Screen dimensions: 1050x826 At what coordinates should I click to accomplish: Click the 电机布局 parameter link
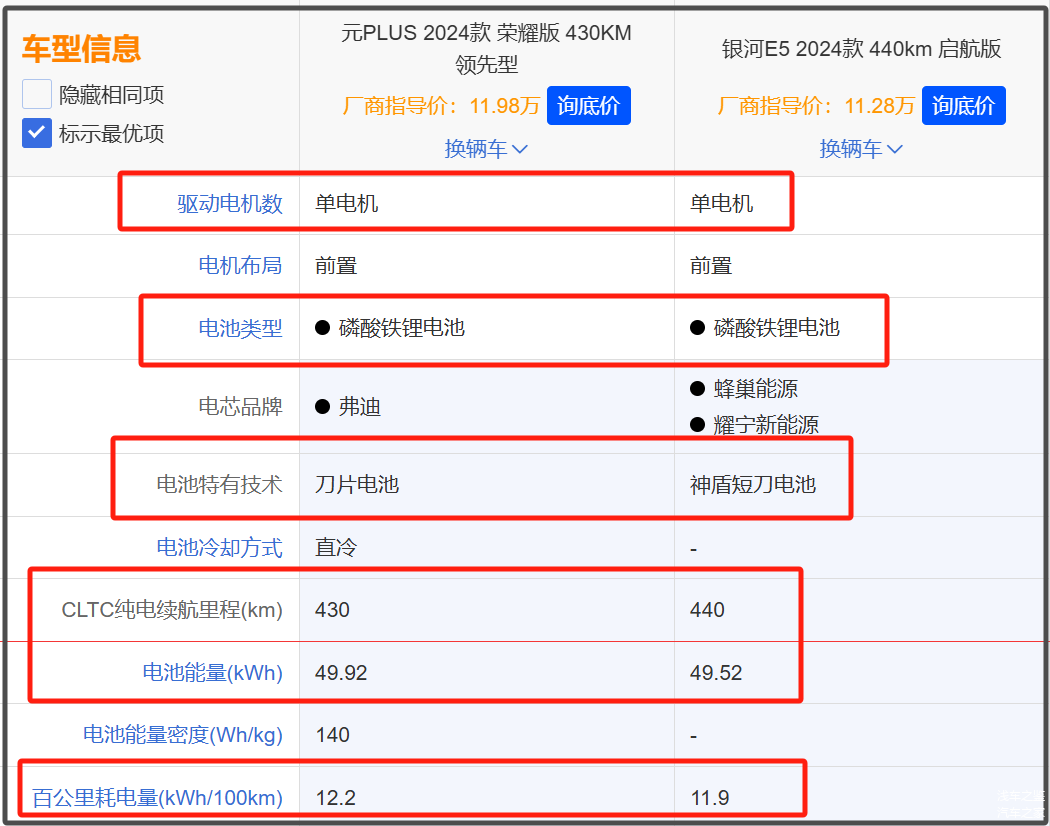point(240,265)
